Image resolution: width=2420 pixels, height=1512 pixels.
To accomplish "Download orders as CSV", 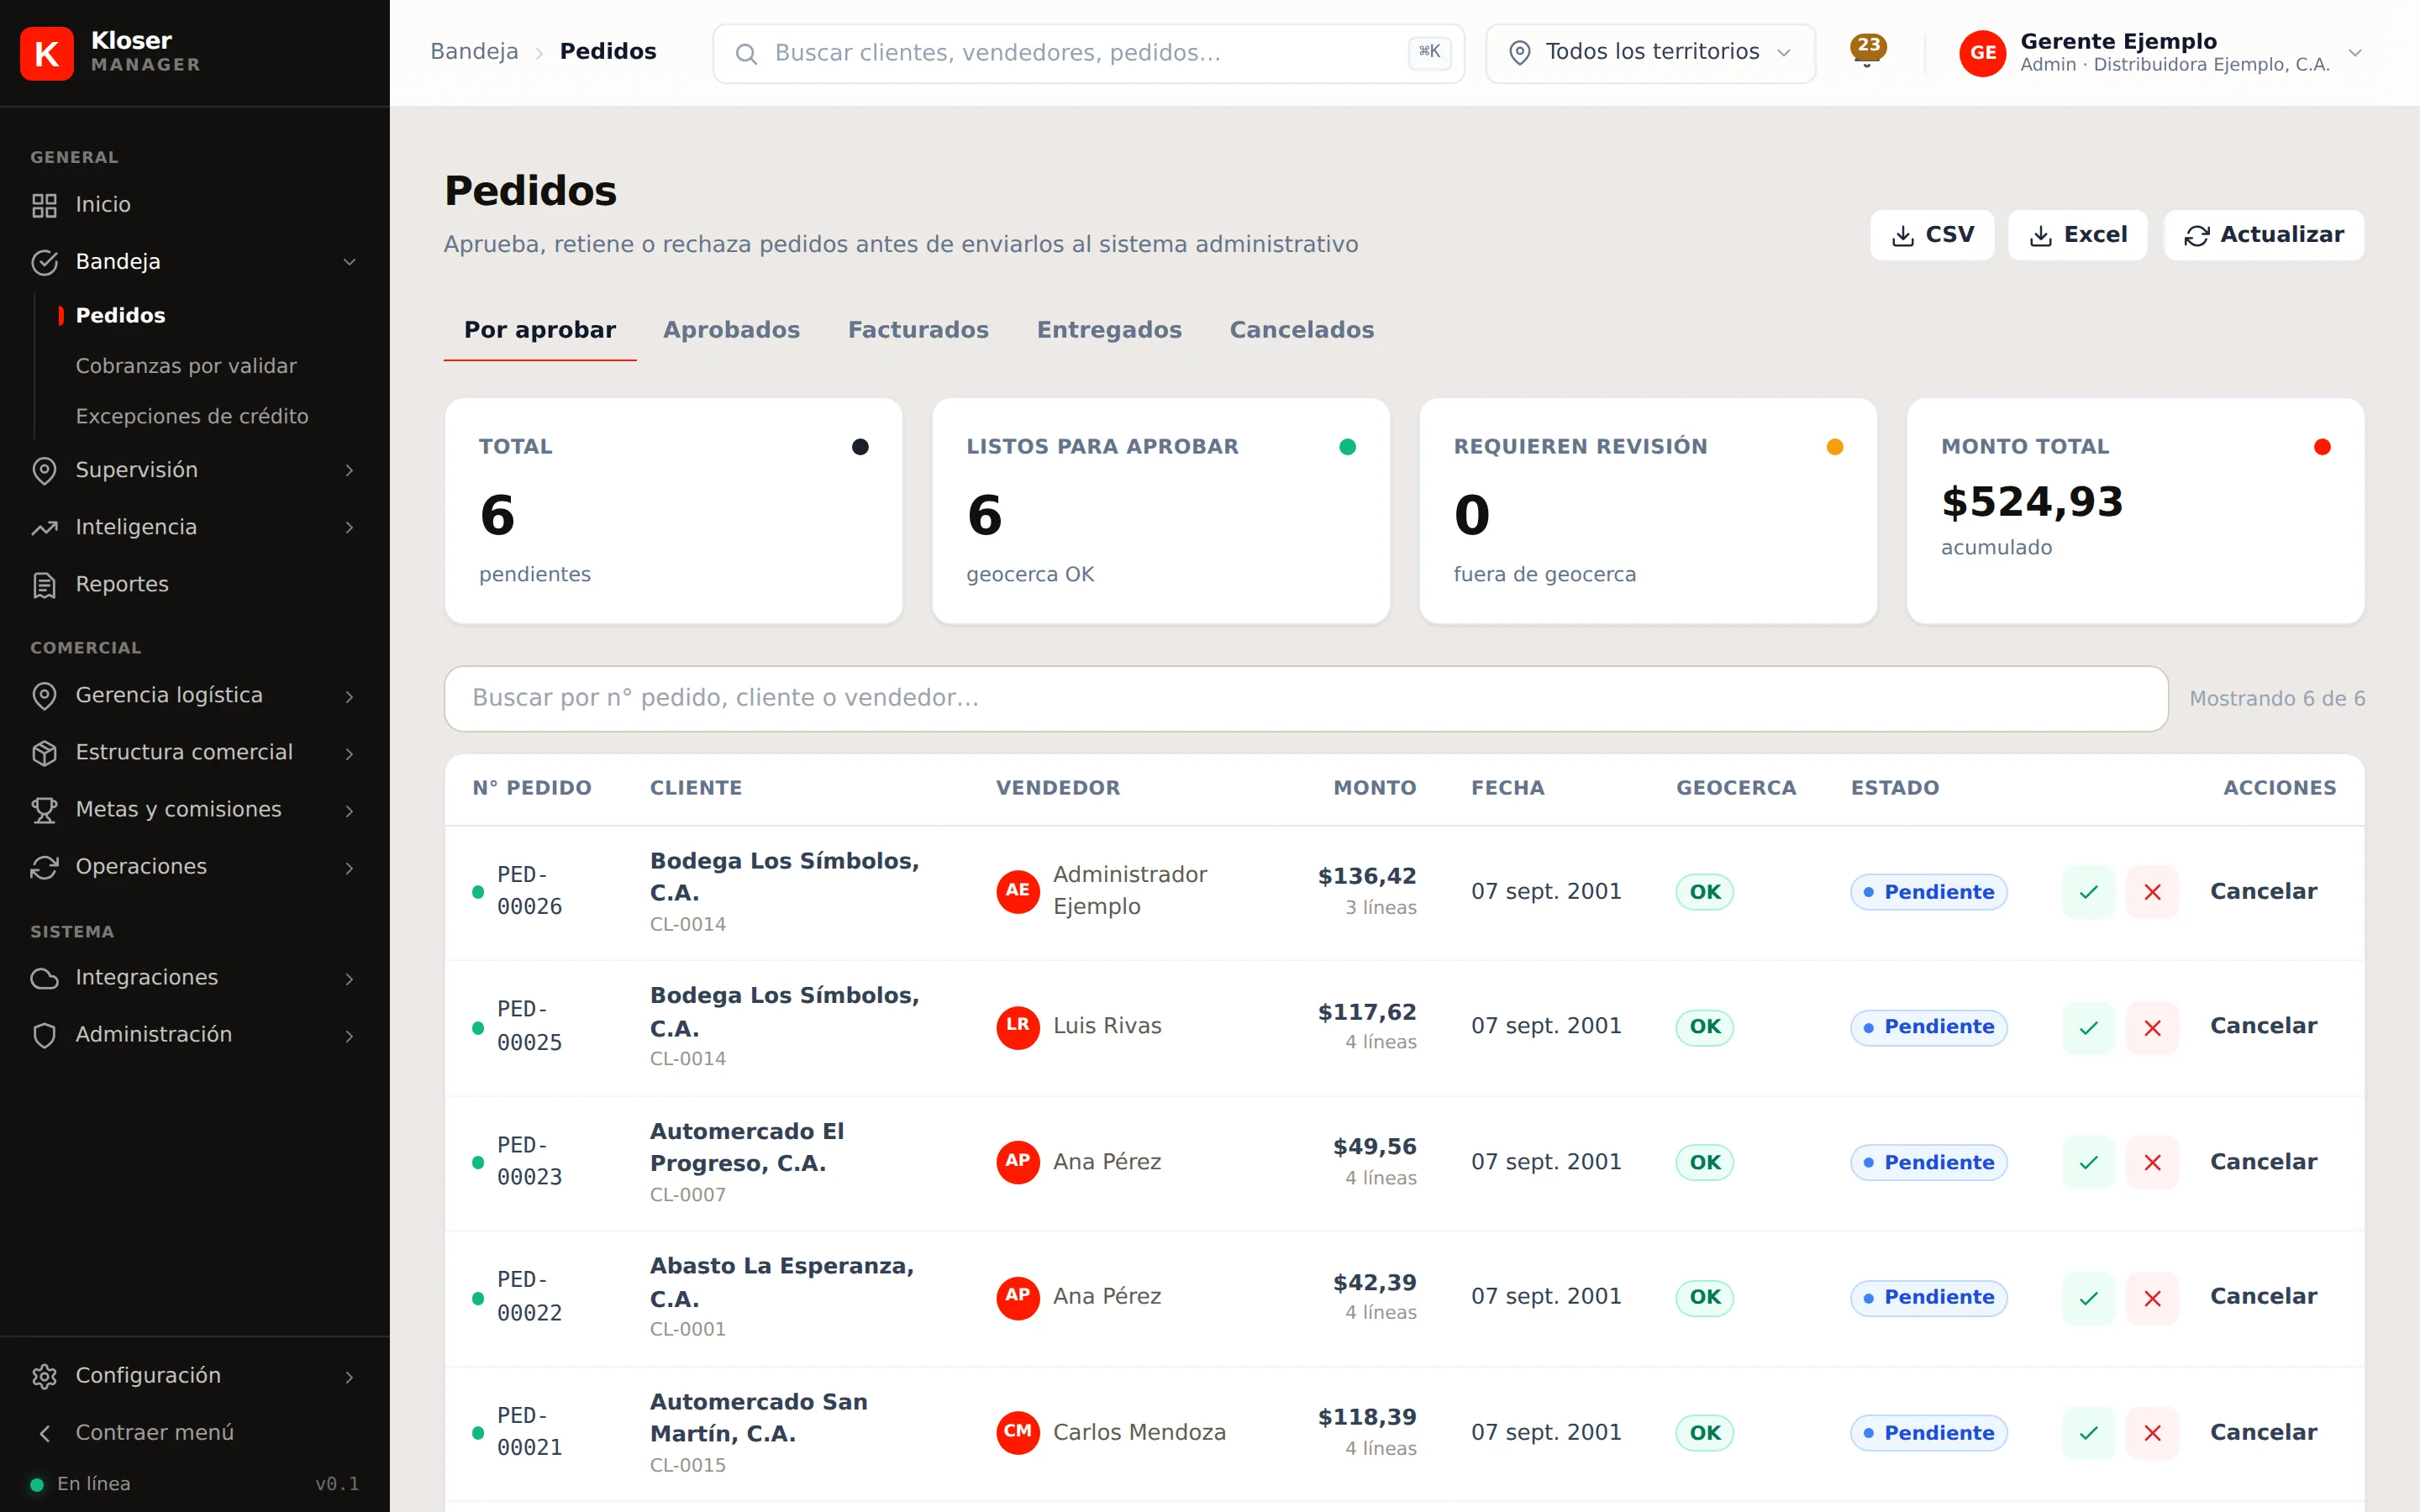I will 1932,235.
